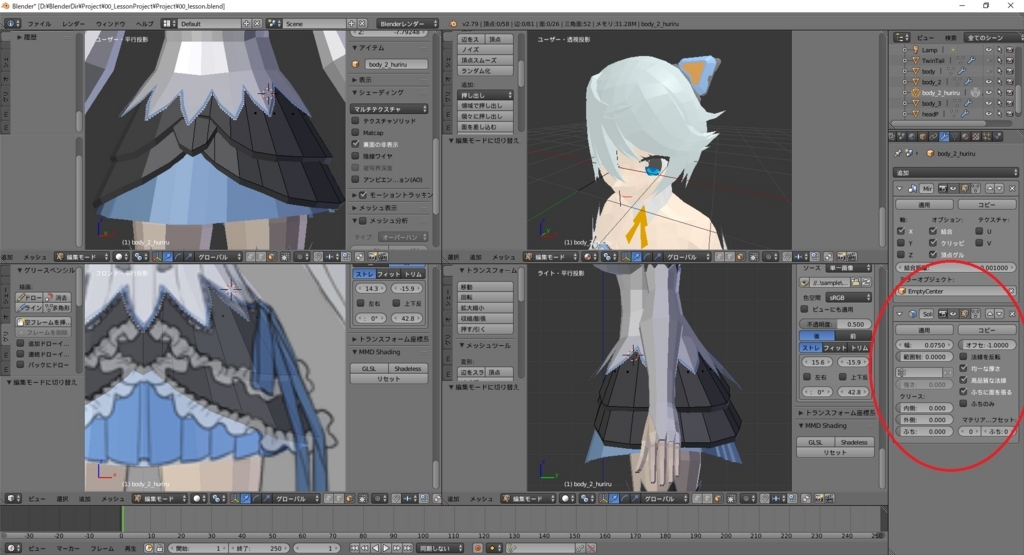Move the Mirror modifier down
This screenshot has height=555, width=1024.
point(999,188)
